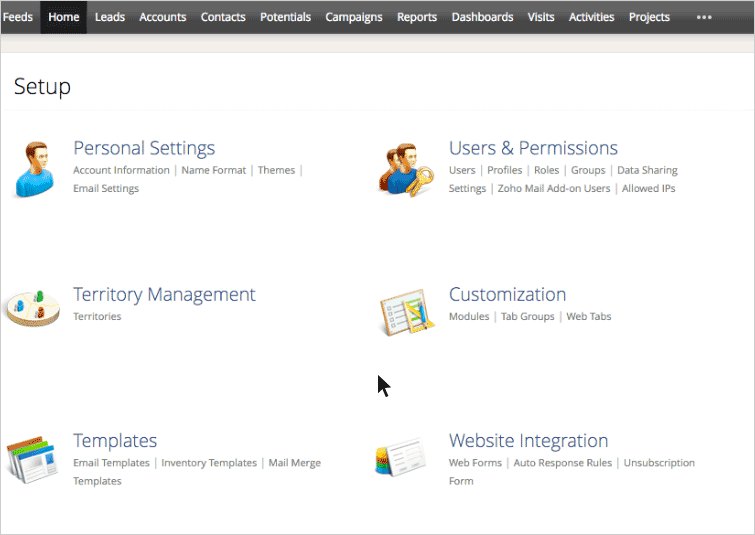The height and width of the screenshot is (535, 755).
Task: Open the more tabs ellipsis menu
Action: tap(704, 17)
